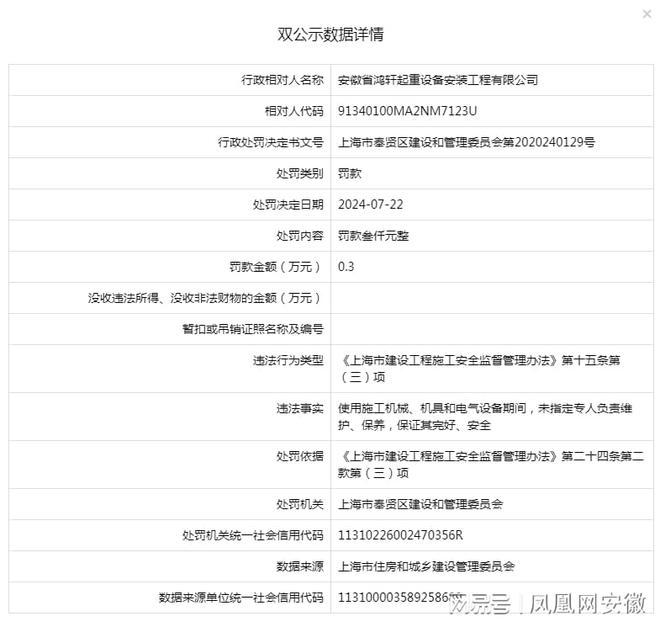Select the 处罚机关统一社会信用代码 label
The height and width of the screenshot is (627, 660).
[x=253, y=535]
